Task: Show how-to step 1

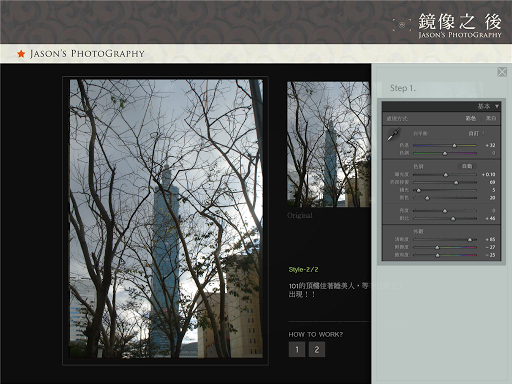Action: click(297, 349)
